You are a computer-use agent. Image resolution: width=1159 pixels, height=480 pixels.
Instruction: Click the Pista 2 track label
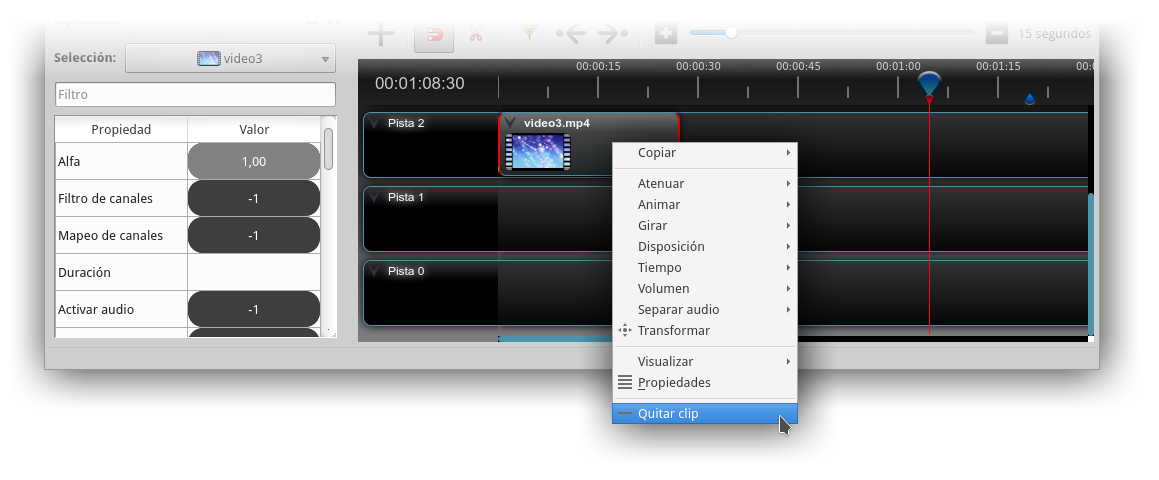(406, 123)
